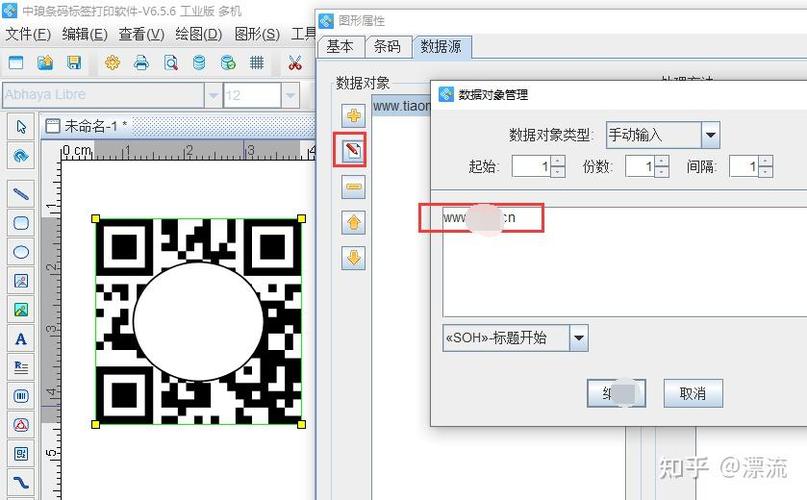
Task: Open the font size 12 dropdown arrow
Action: click(x=290, y=95)
